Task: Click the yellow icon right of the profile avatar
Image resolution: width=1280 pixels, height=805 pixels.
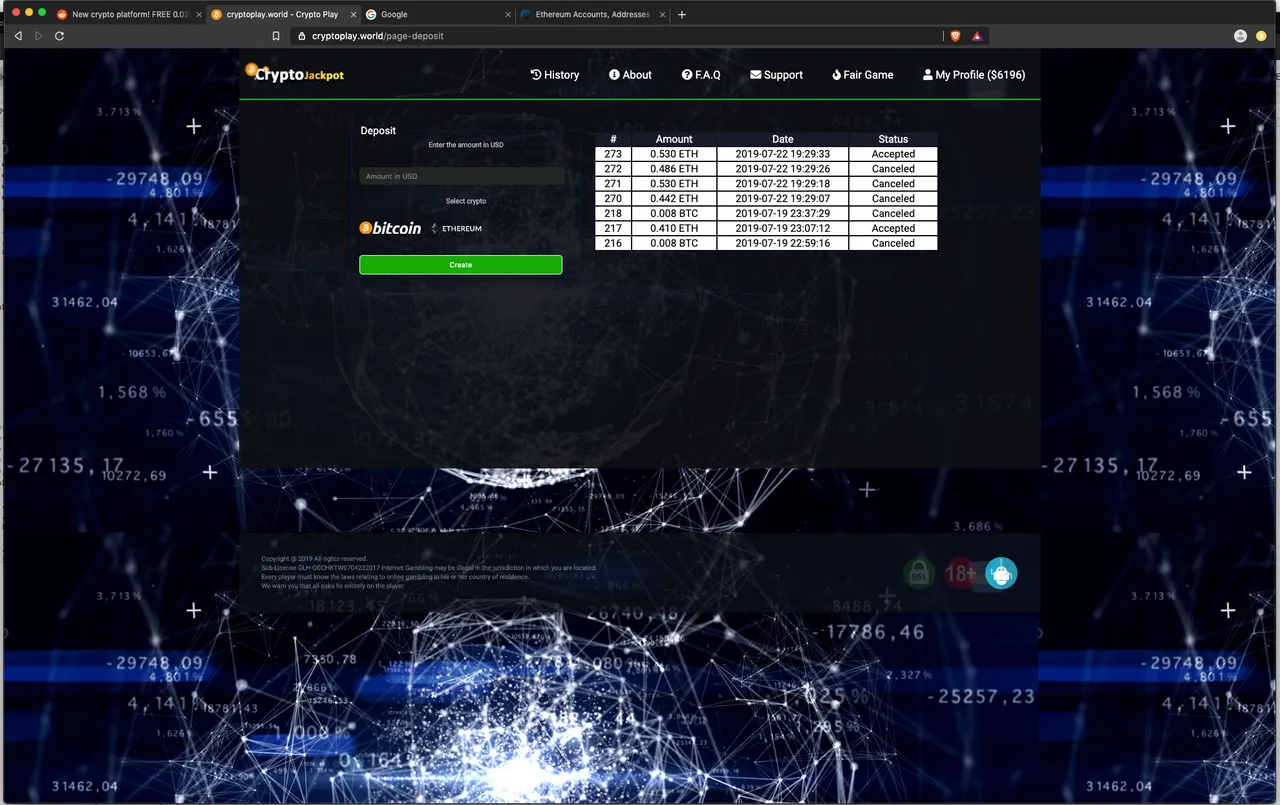Action: (1261, 36)
